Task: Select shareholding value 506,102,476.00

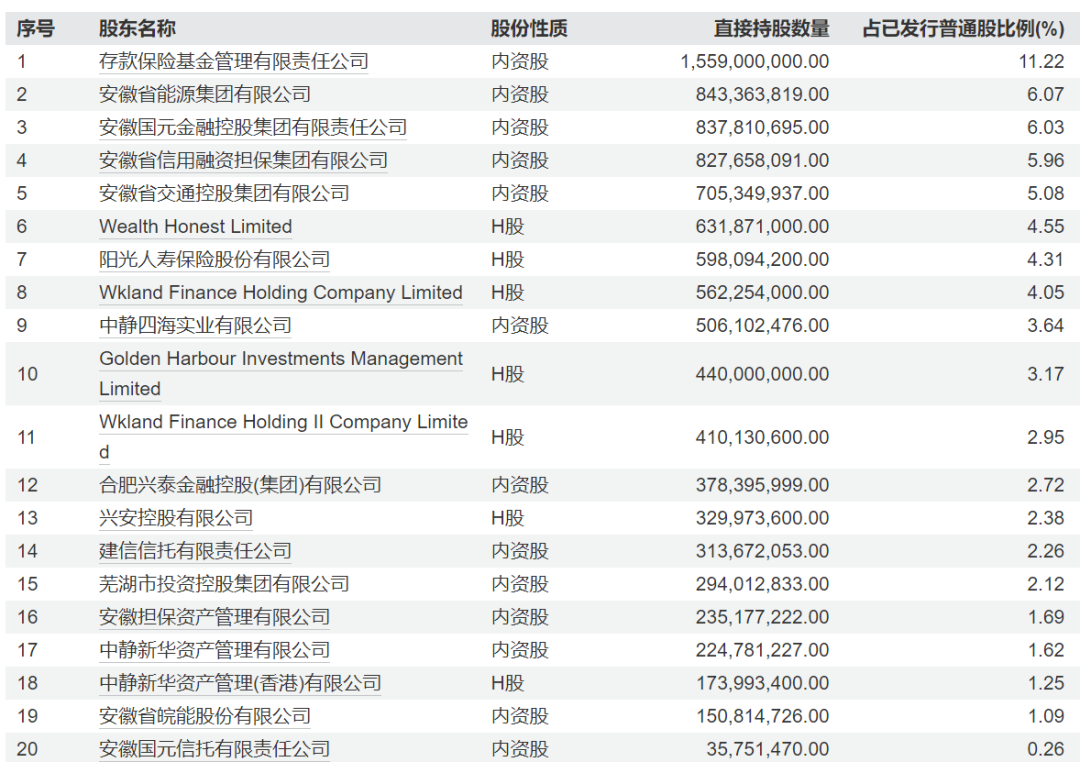Action: coord(762,327)
